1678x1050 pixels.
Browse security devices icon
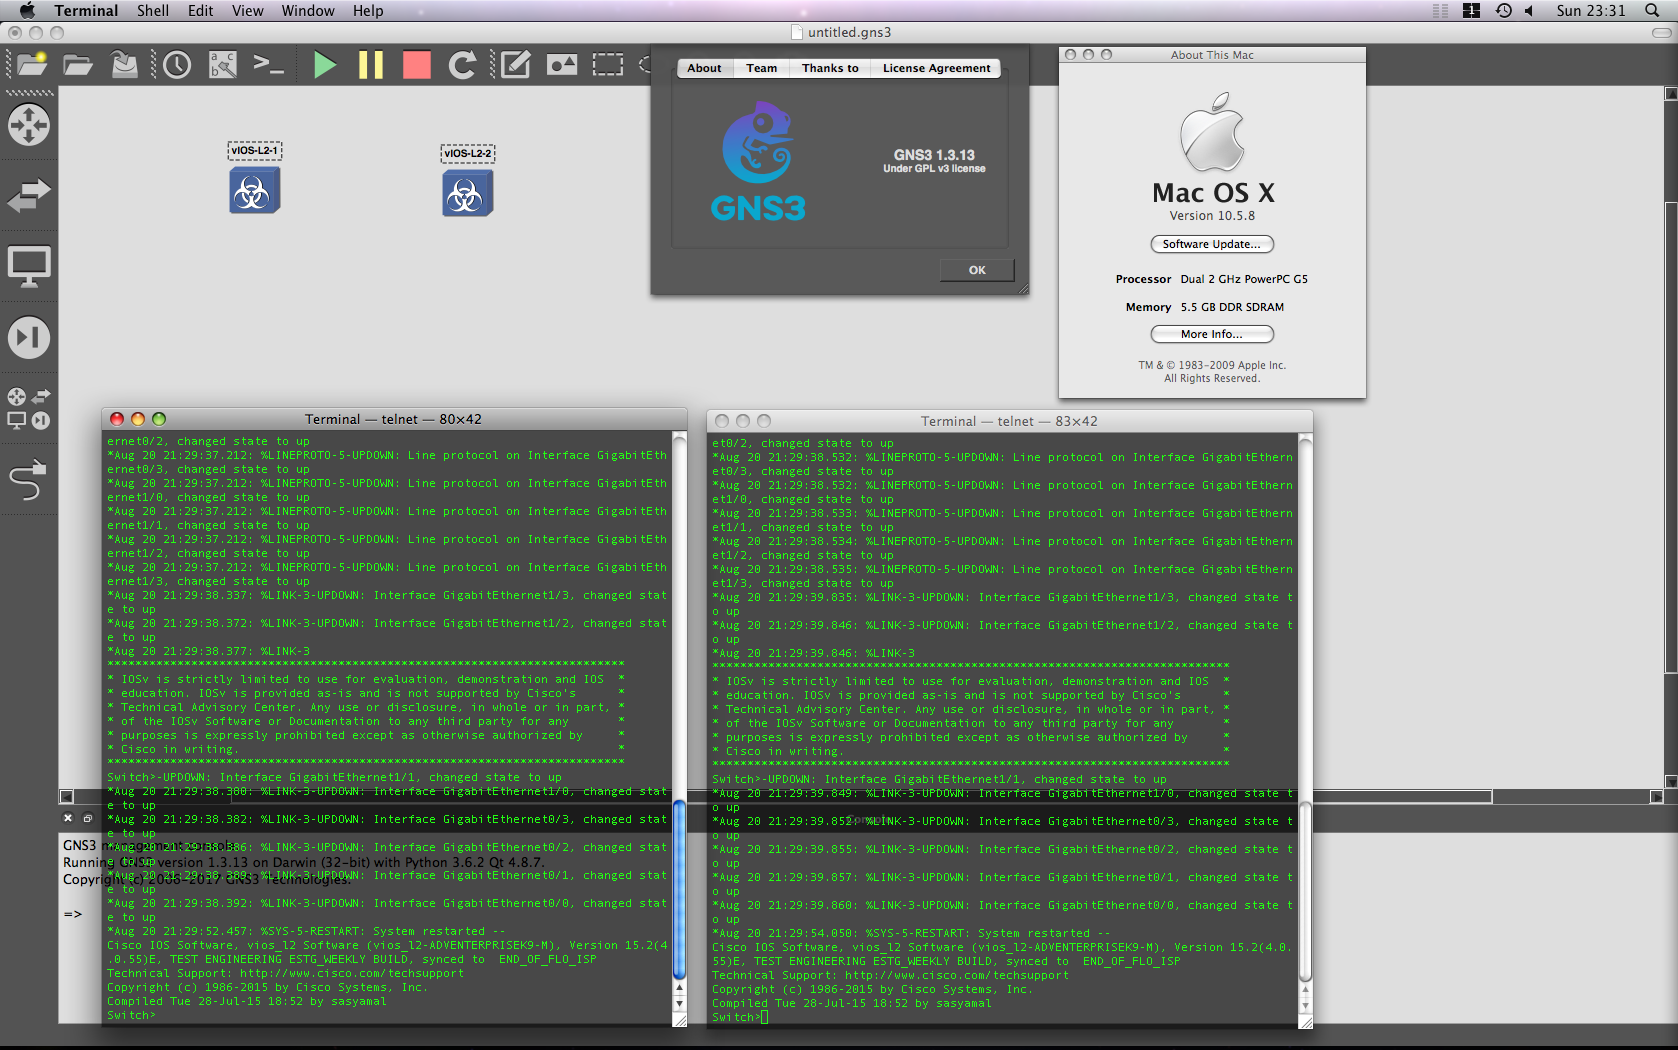[x=28, y=337]
